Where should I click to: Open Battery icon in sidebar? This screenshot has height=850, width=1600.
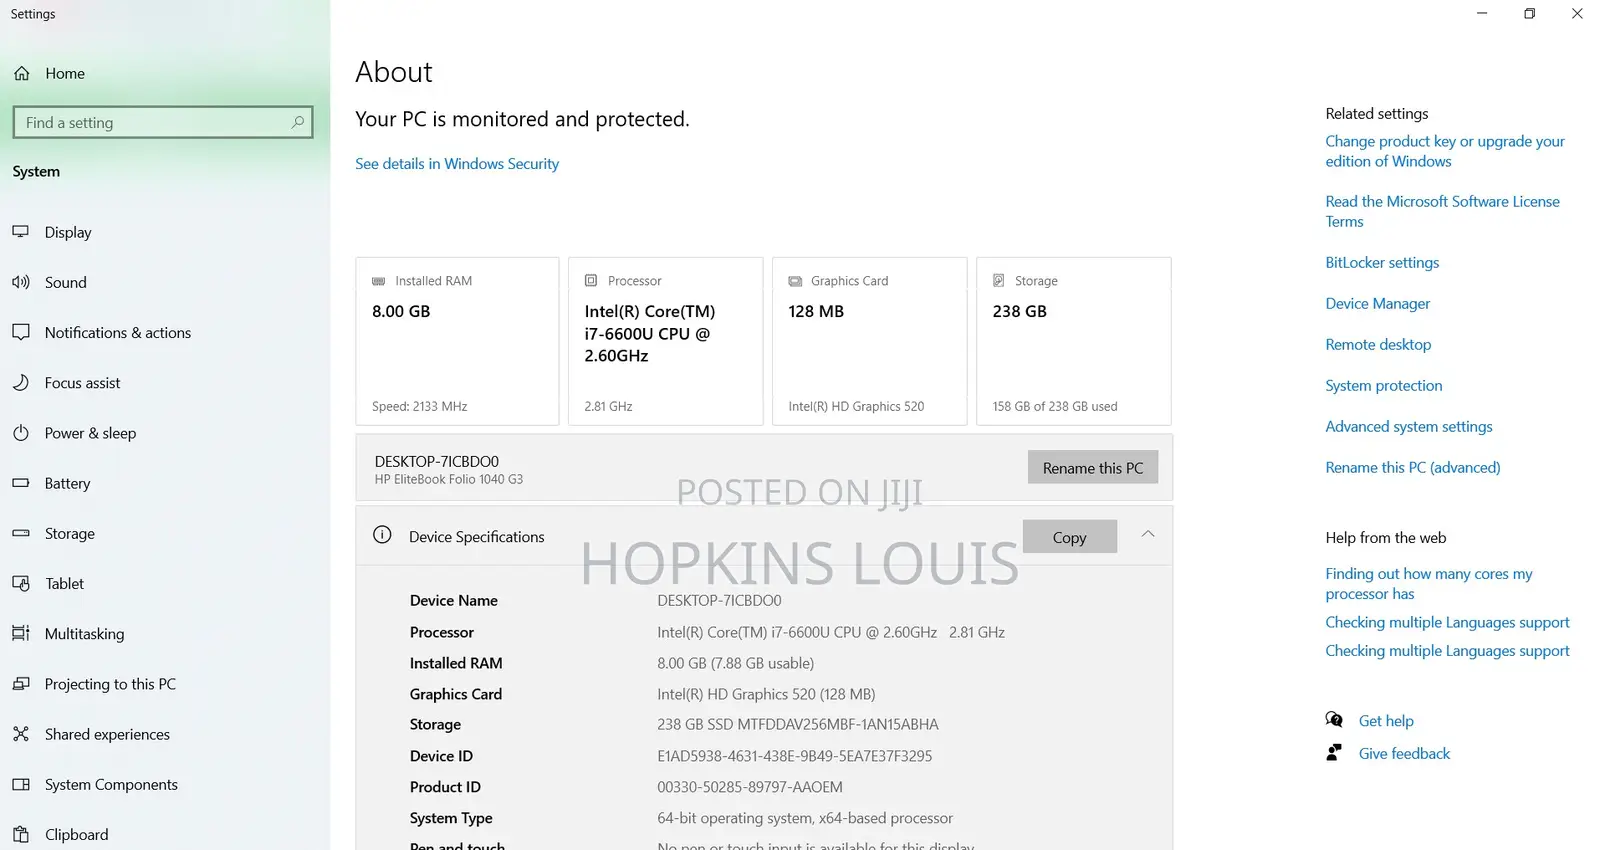21,483
